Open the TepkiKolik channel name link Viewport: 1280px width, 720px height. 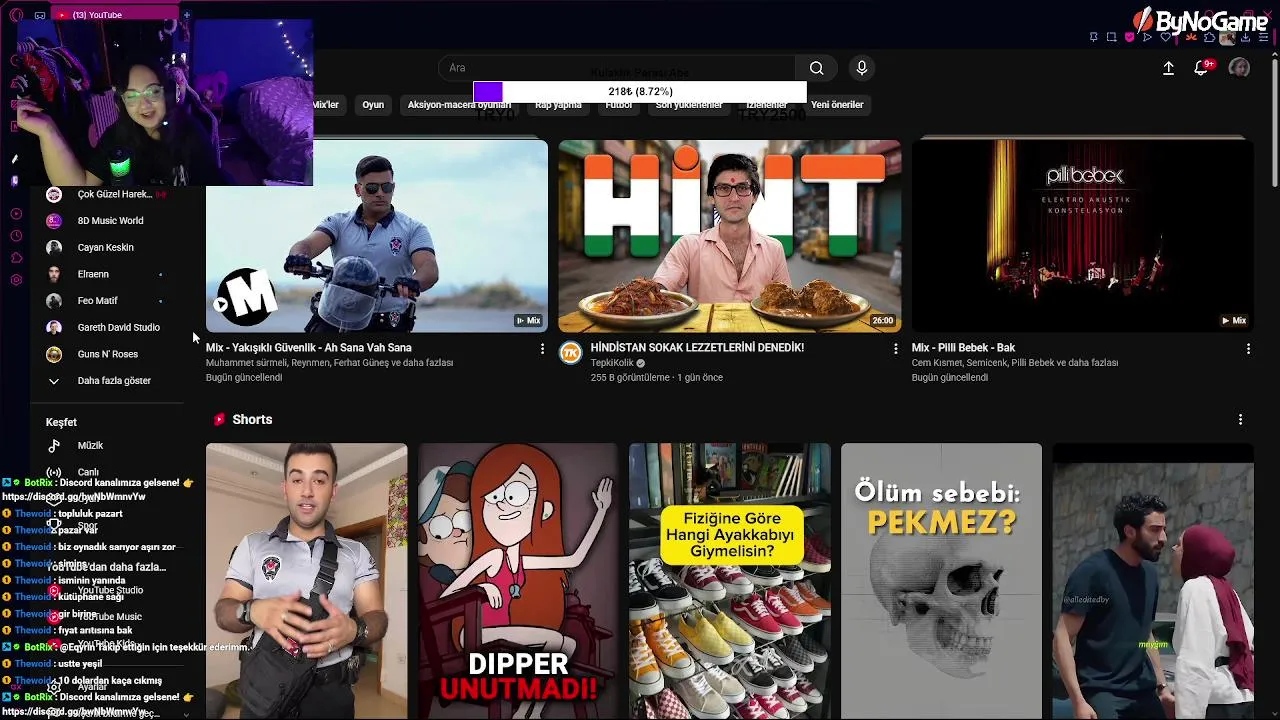click(612, 363)
